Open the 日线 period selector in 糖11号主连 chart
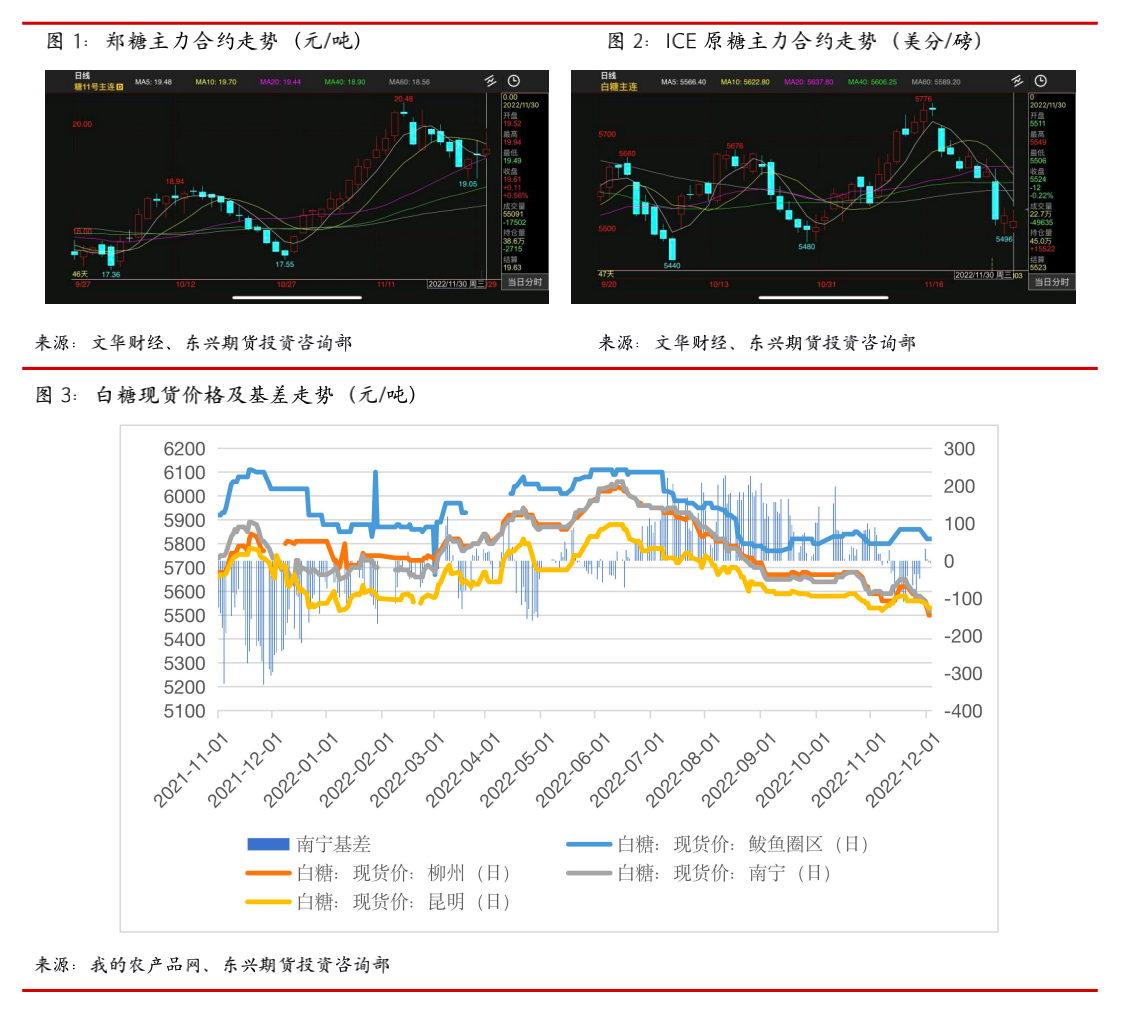 pos(83,76)
